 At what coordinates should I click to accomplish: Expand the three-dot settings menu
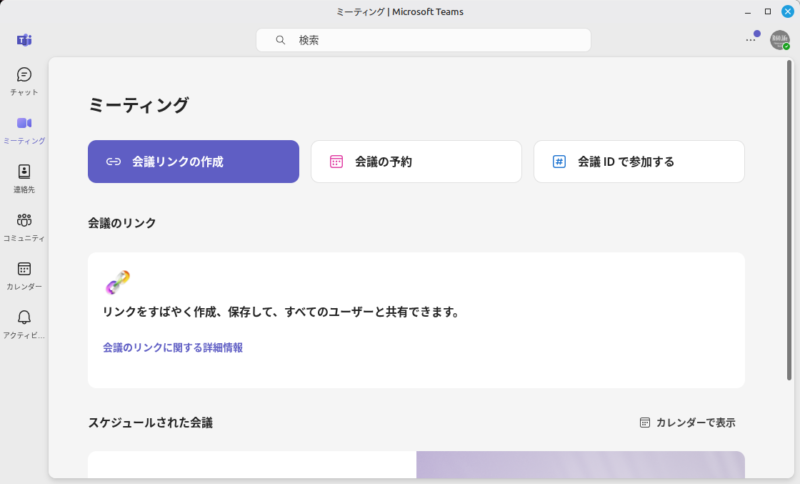(751, 40)
